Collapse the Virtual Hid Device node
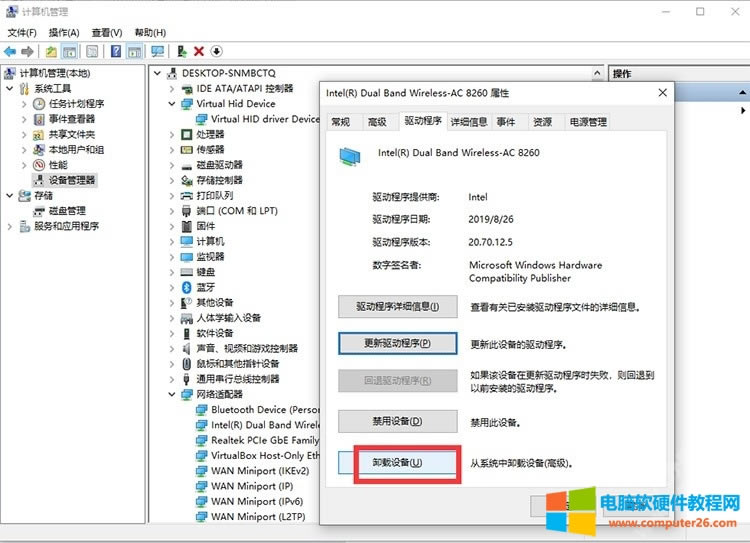750x543 pixels. 172,104
